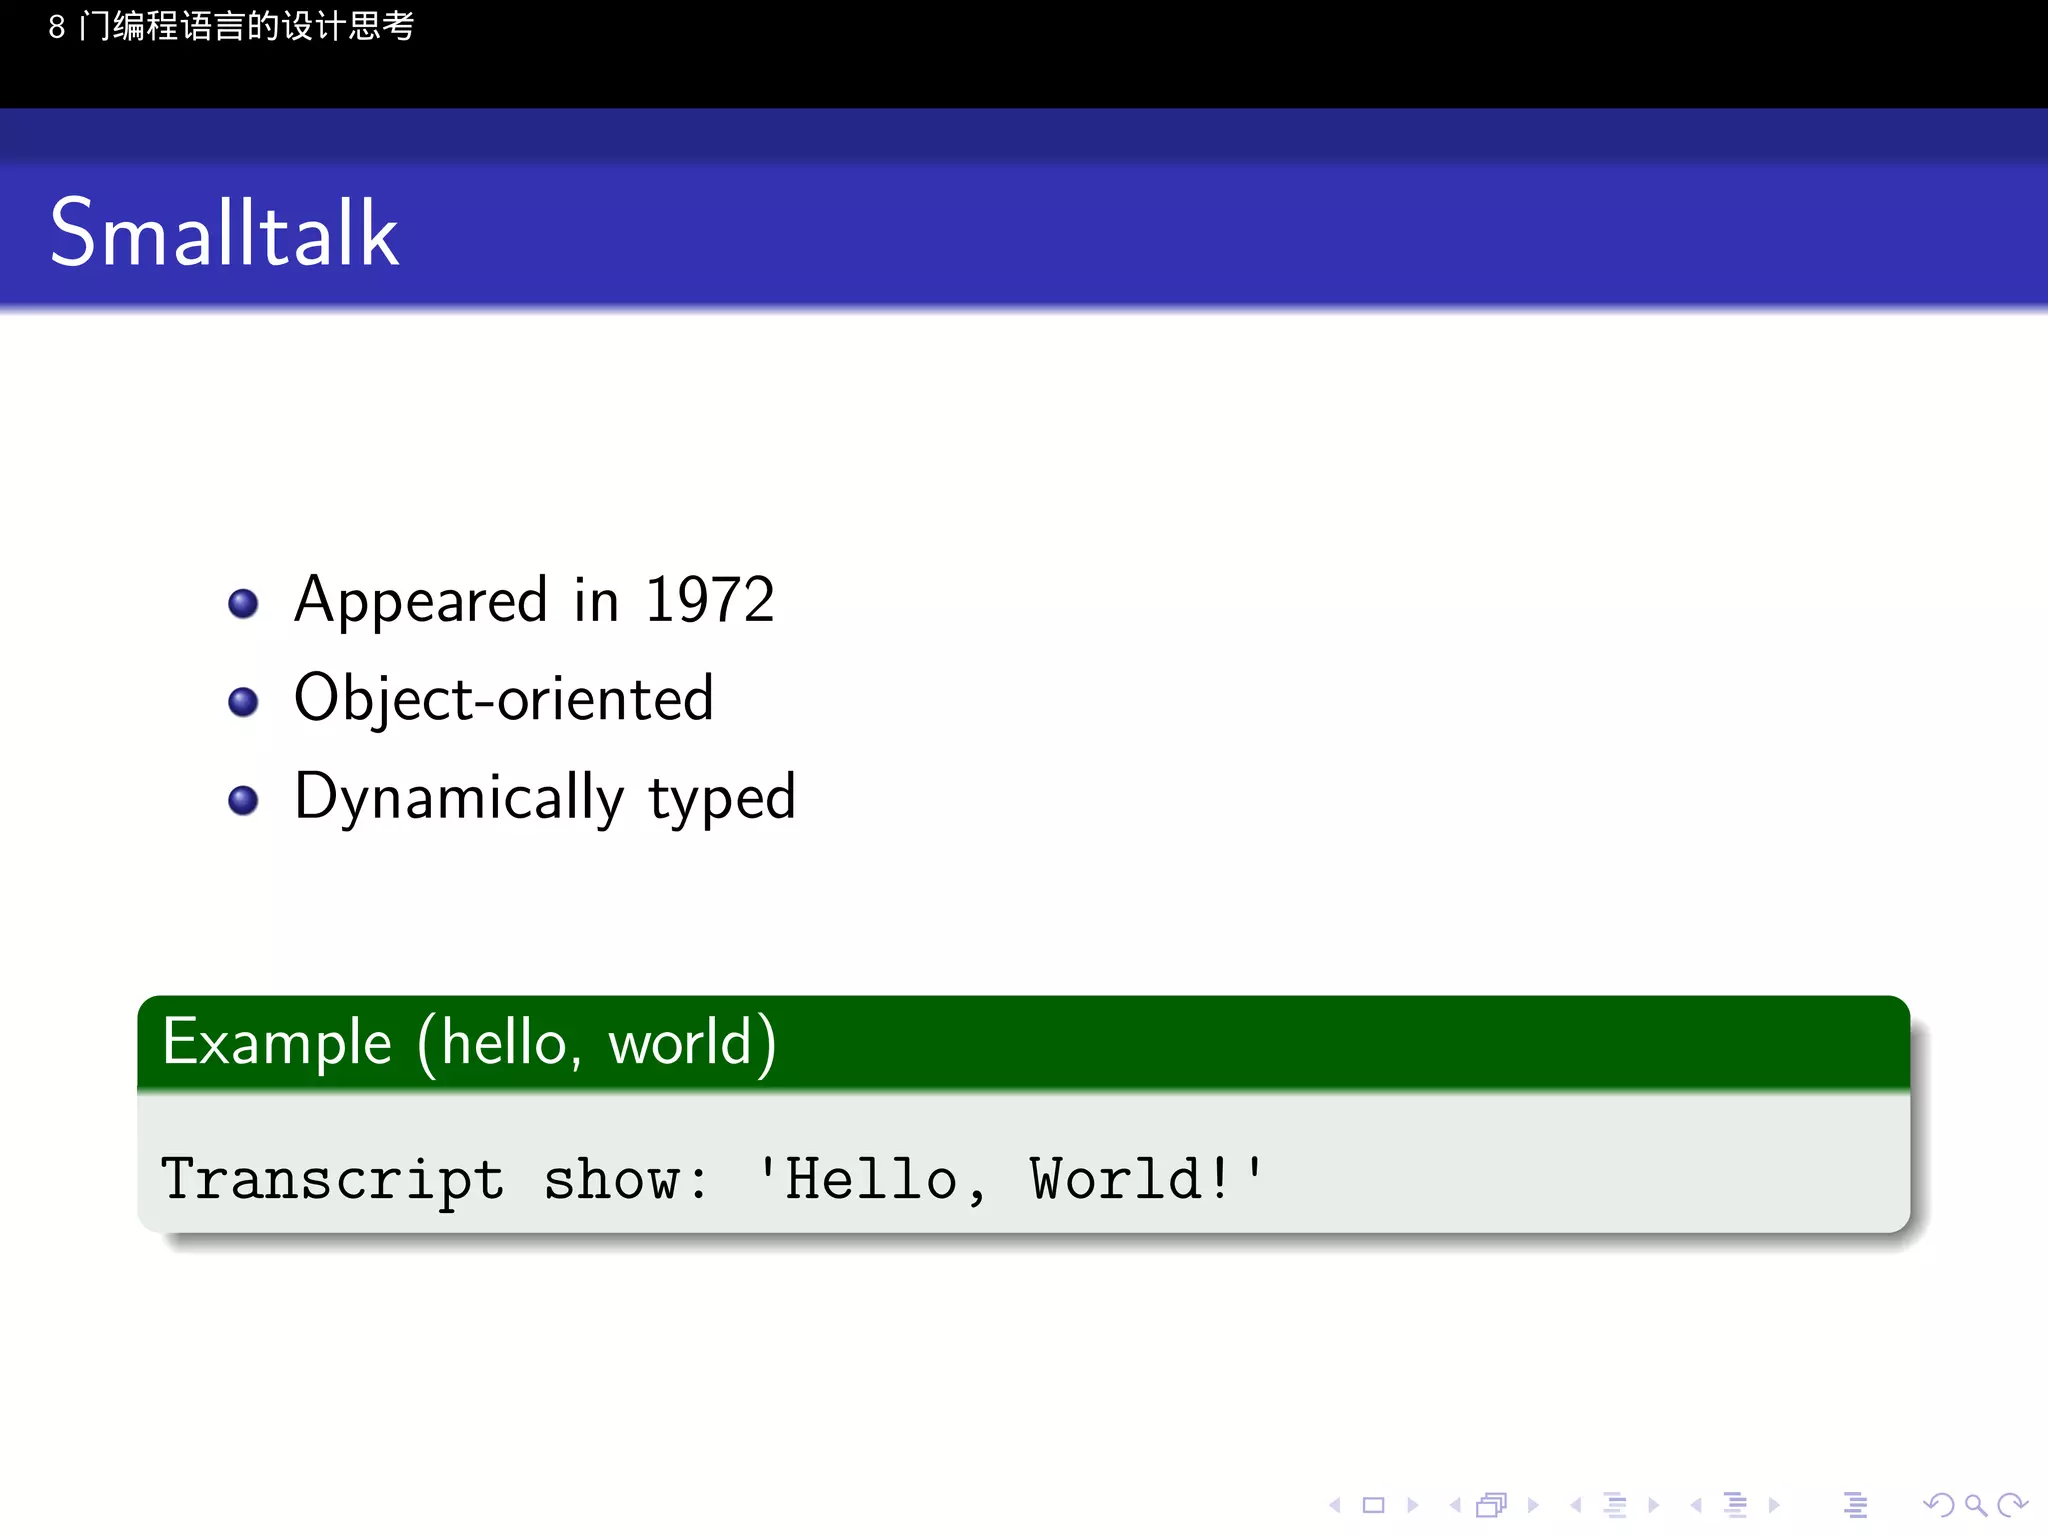
Task: Go to previous section arrow
Action: (1696, 1505)
